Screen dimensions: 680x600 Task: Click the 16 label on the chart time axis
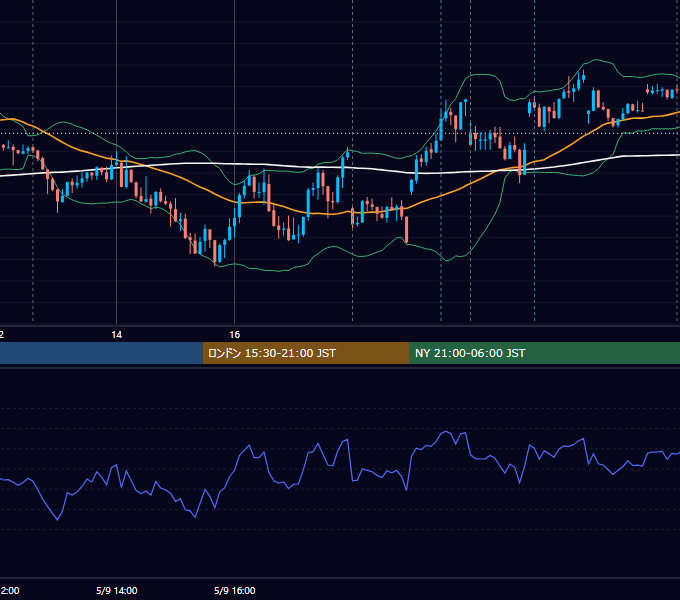pos(235,335)
